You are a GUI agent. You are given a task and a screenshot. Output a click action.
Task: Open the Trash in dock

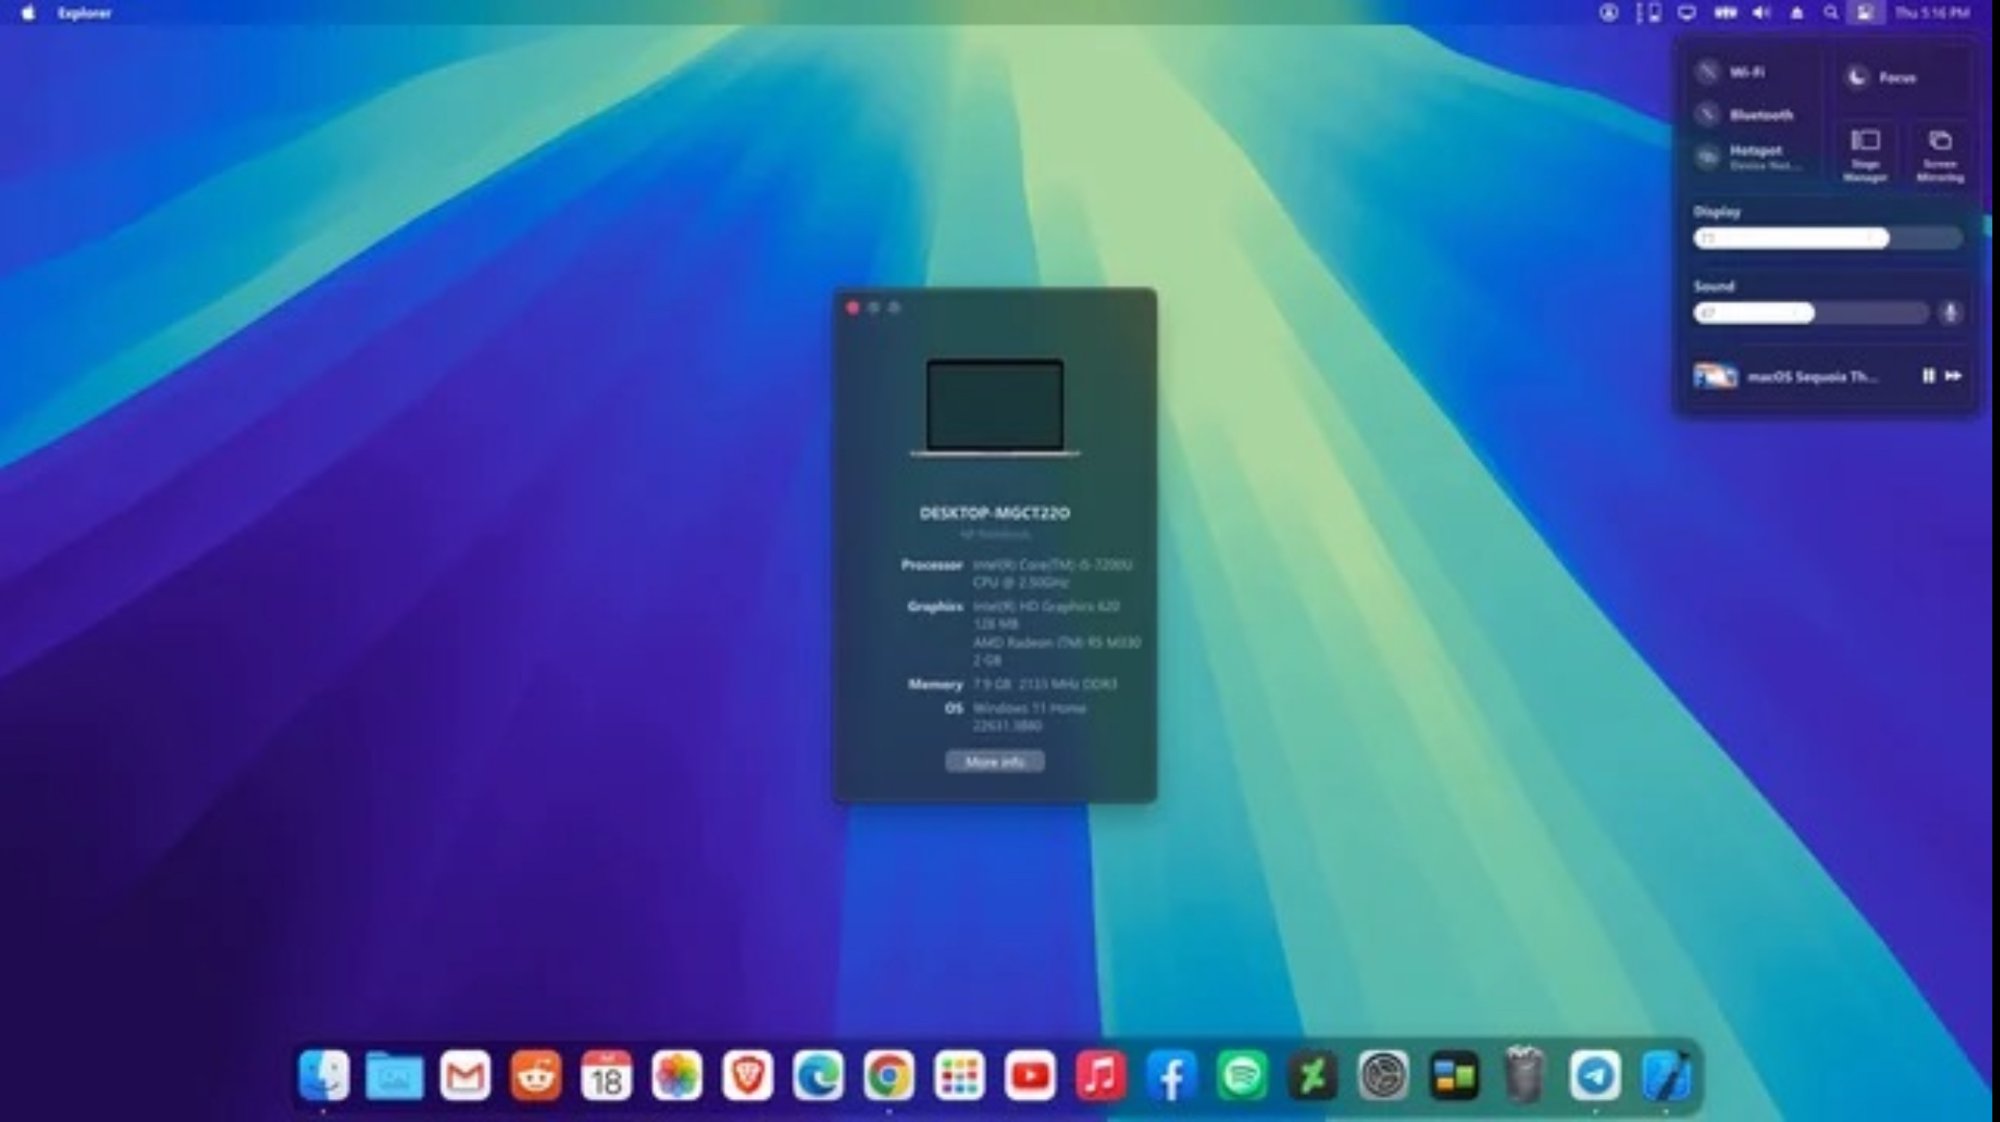(x=1523, y=1076)
